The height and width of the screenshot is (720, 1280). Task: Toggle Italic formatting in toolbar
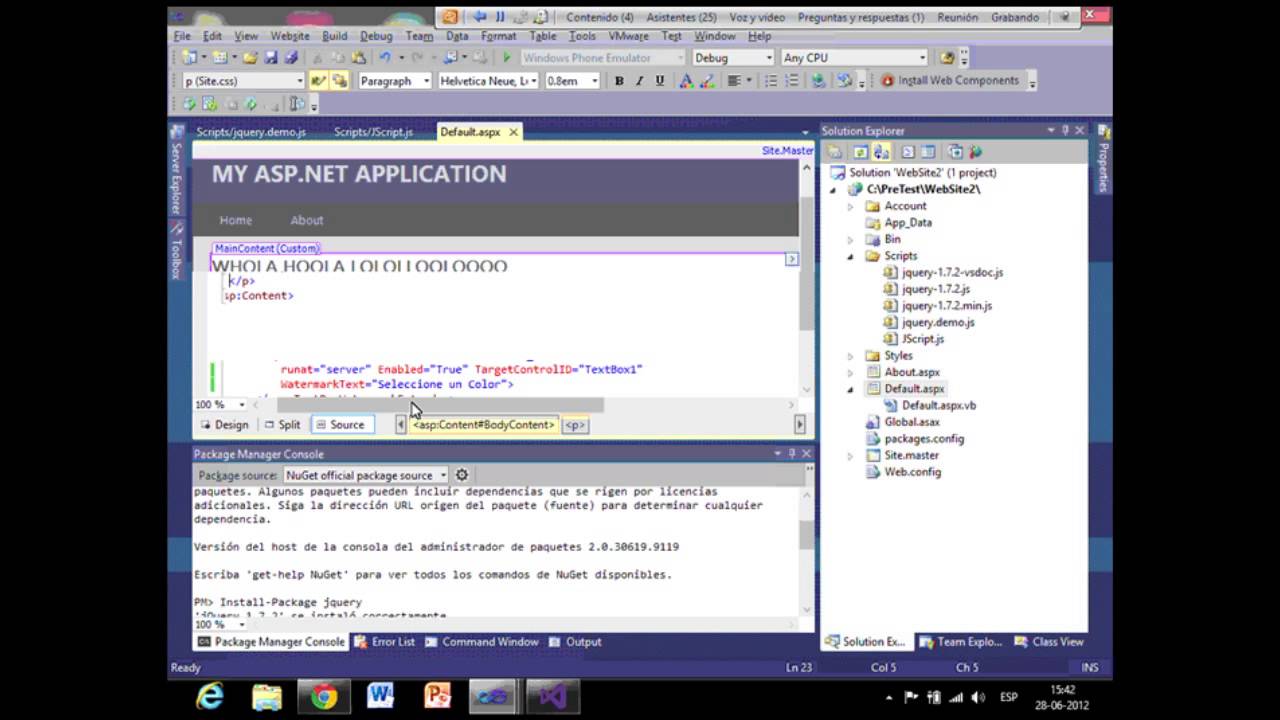coord(639,81)
